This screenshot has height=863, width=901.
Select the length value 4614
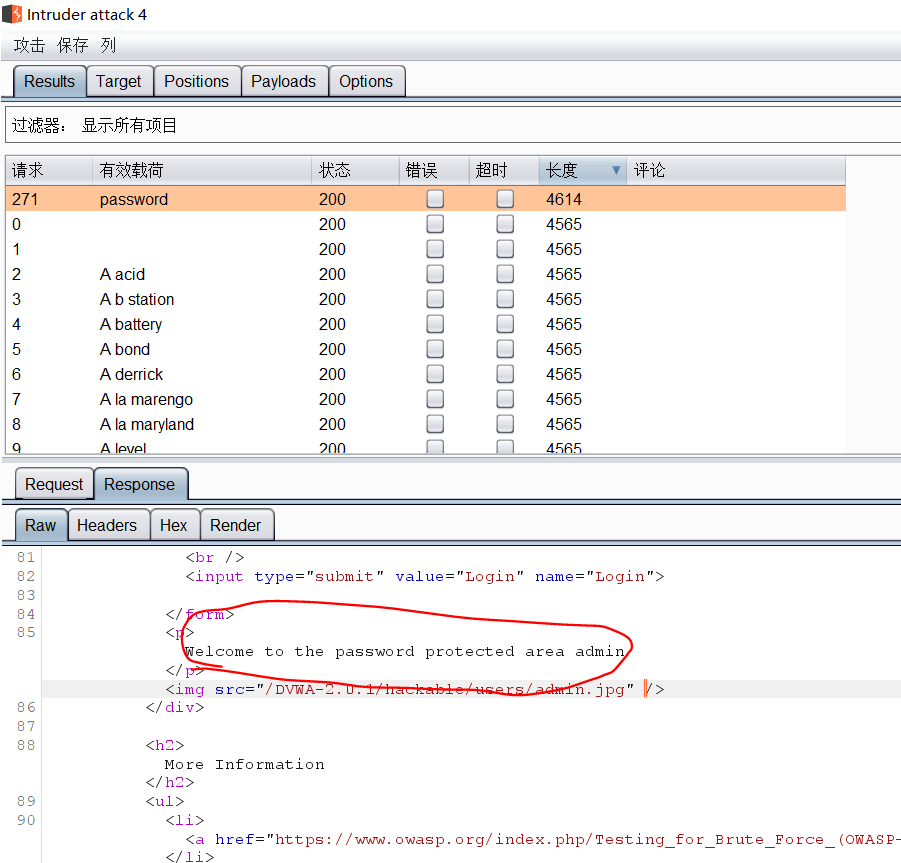click(x=564, y=199)
